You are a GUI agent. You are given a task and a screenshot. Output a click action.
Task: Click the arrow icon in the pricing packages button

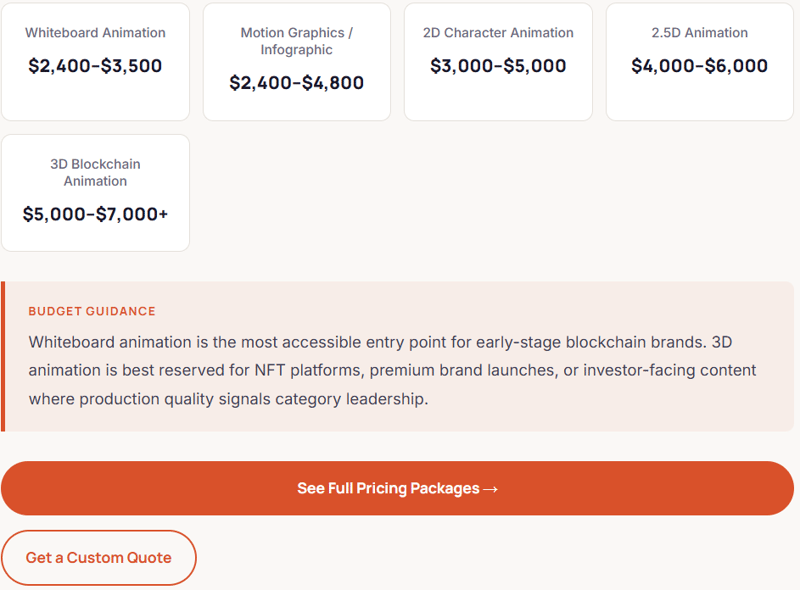(x=490, y=489)
